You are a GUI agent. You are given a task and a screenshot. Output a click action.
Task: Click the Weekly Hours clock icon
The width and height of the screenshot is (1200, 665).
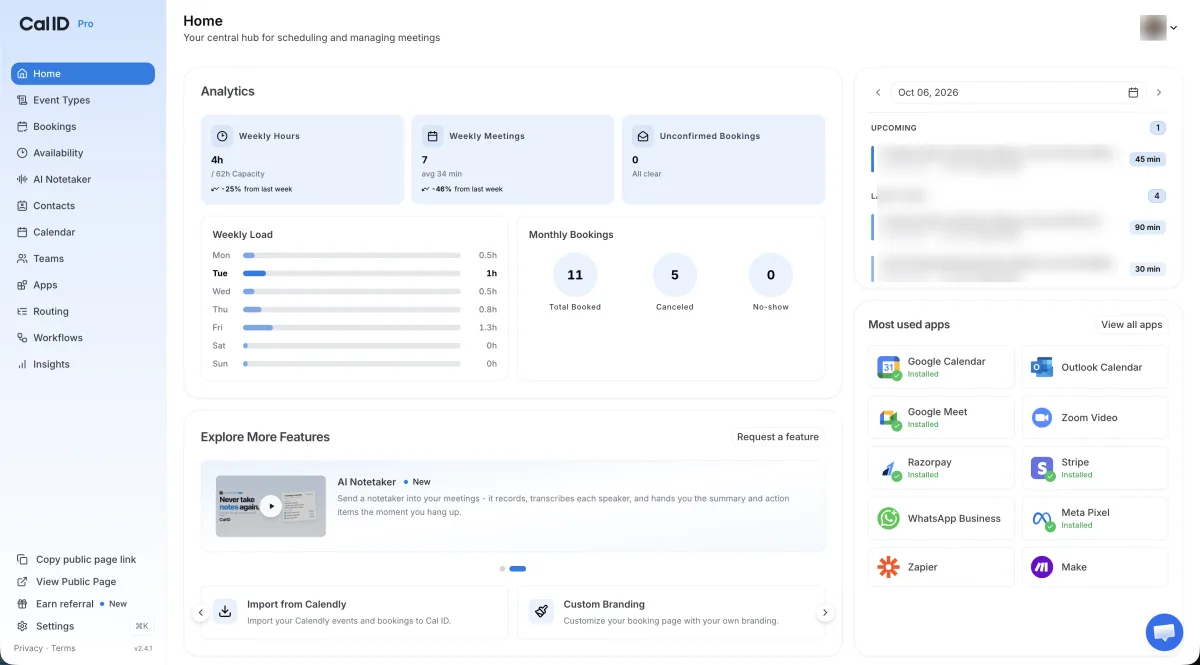(x=222, y=136)
